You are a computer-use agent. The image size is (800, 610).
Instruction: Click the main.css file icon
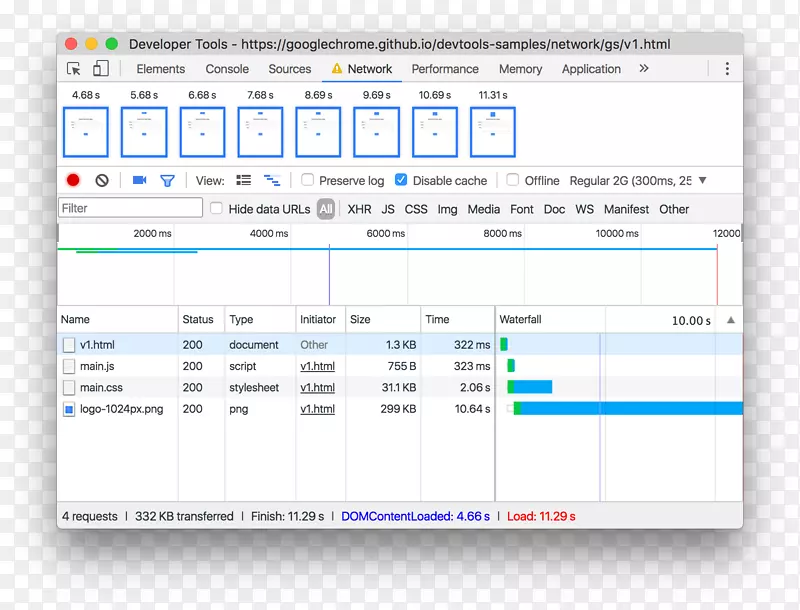click(69, 388)
